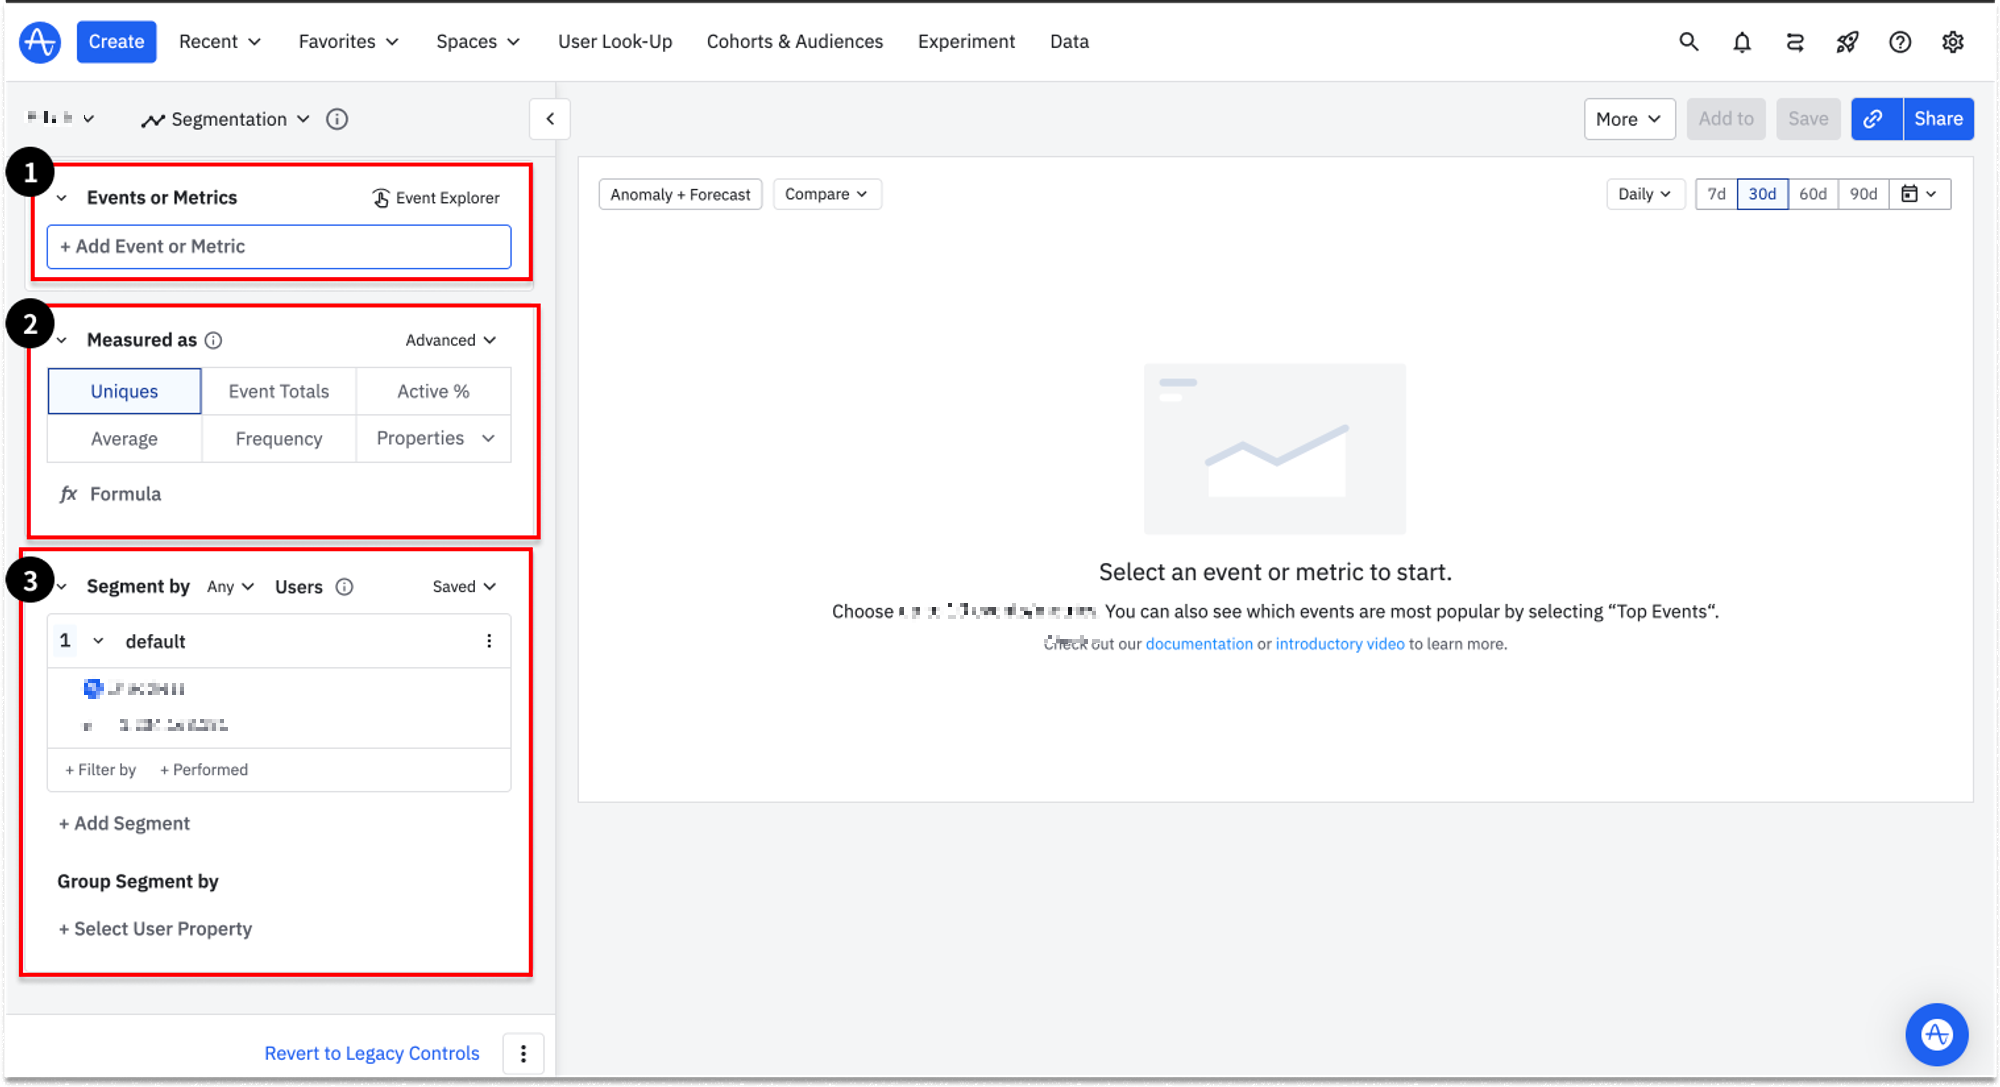Click the blue Create button
The height and width of the screenshot is (1087, 2000).
[116, 42]
